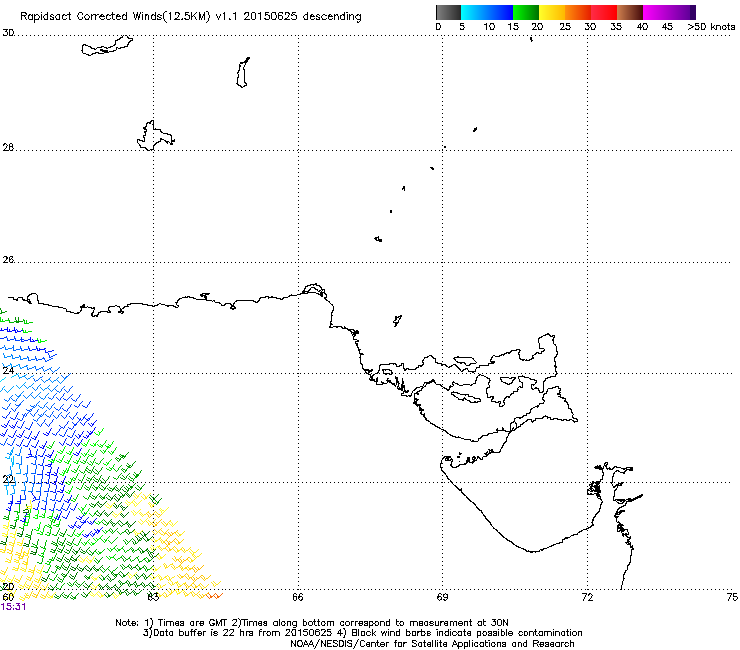Click the blue 10-15 knots color band
Viewport: 740px width, 650px height.
click(x=500, y=12)
